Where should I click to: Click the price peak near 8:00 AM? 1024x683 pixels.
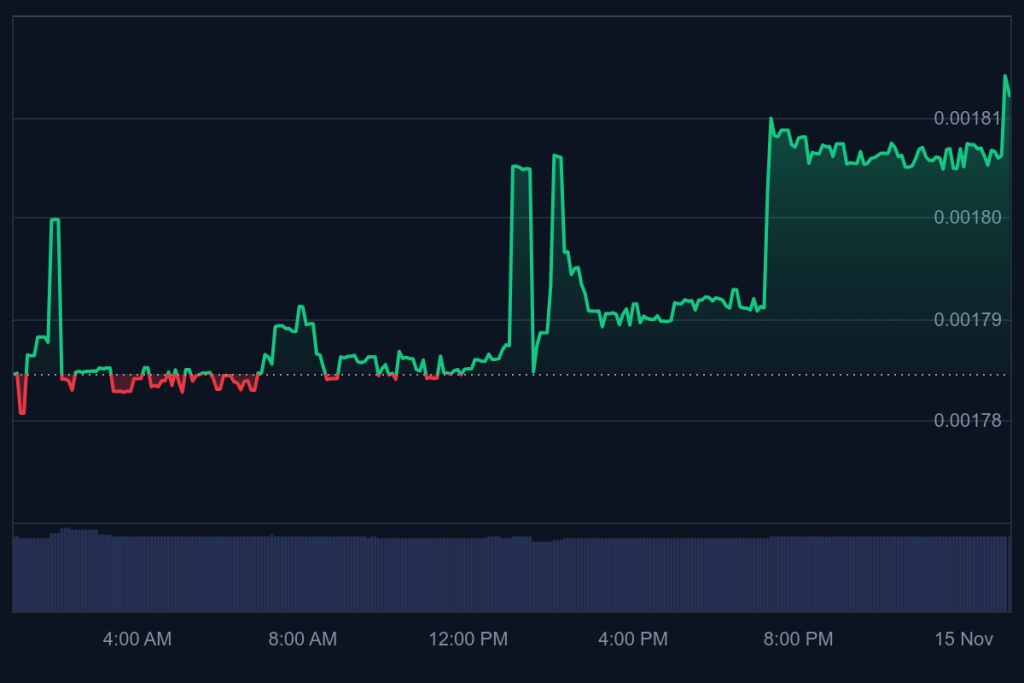point(300,307)
